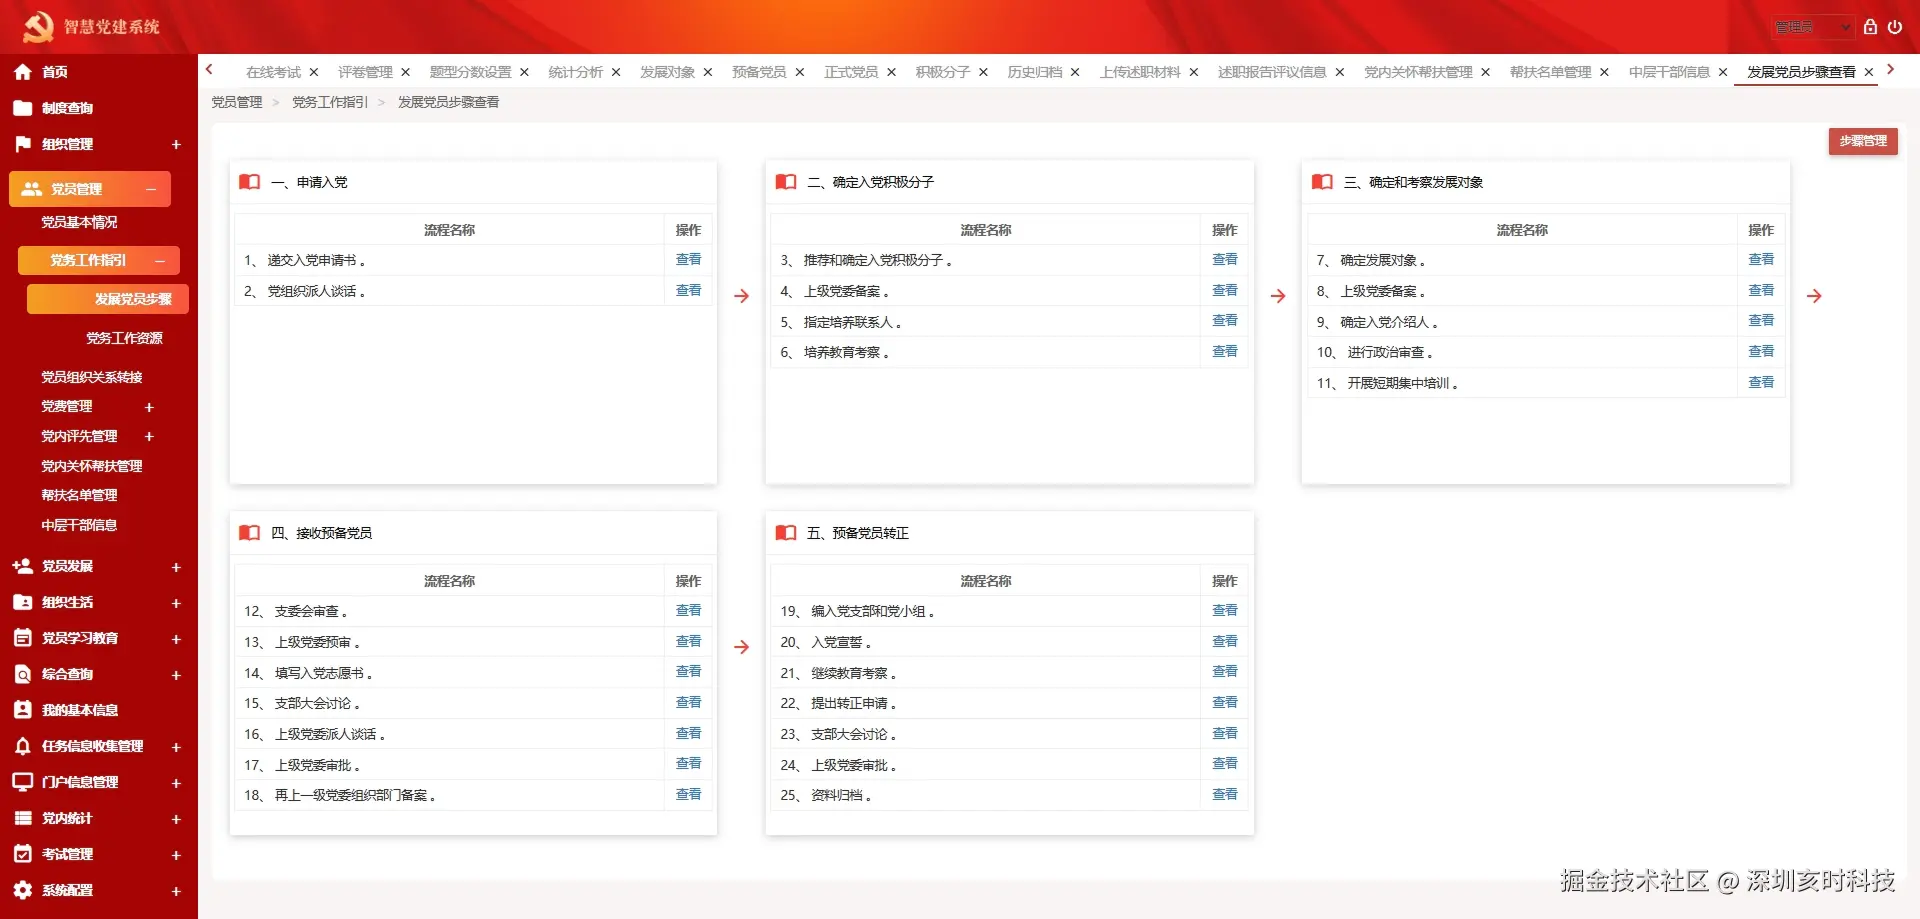Viewport: 1920px width, 919px height.
Task: Click the gear icon beside 系统配置
Action: tap(23, 890)
